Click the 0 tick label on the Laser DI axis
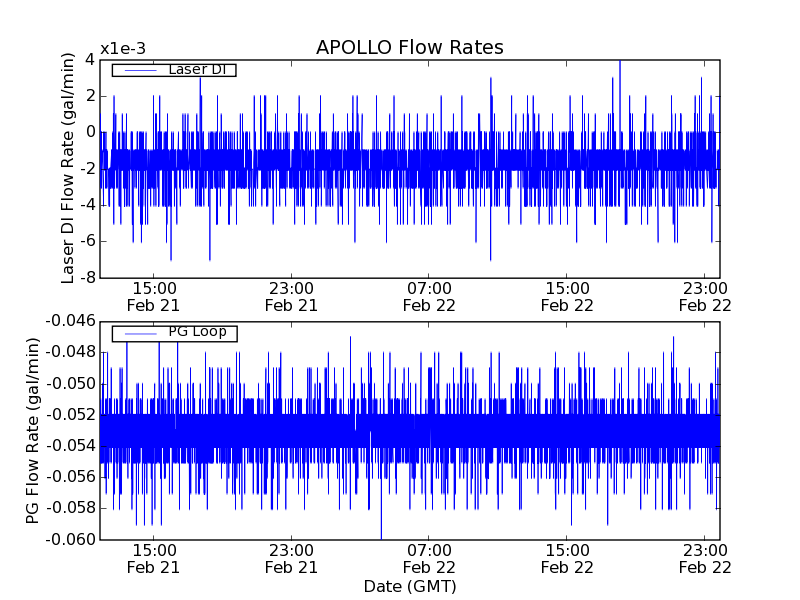This screenshot has width=800, height=600. 90,132
